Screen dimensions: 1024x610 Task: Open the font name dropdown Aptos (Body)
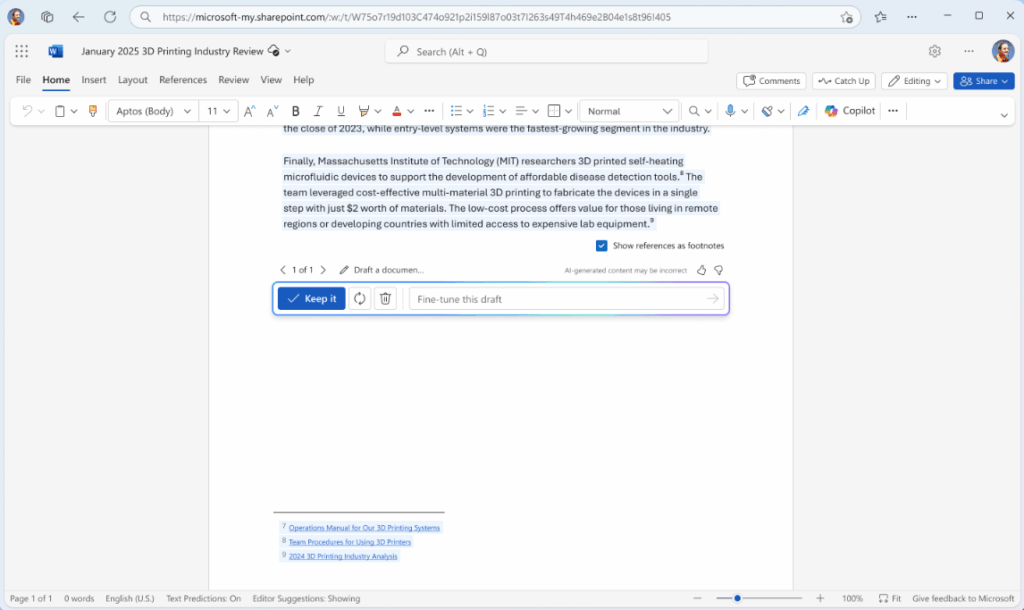pos(153,111)
